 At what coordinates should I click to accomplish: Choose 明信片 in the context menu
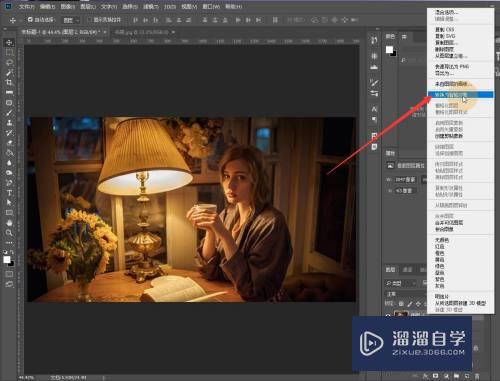(x=442, y=297)
